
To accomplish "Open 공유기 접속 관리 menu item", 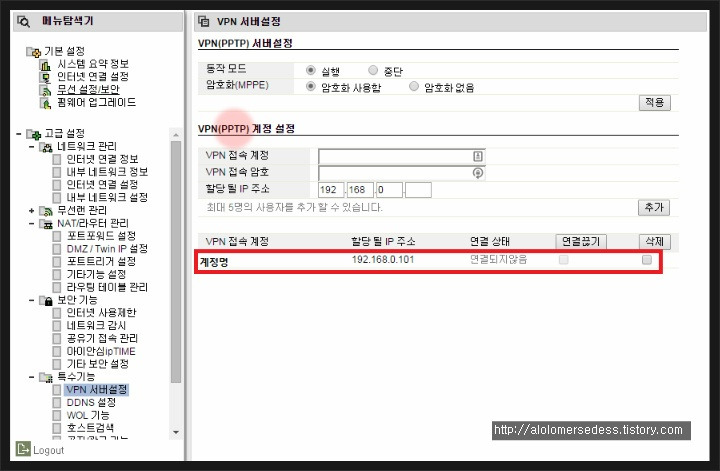I will coord(102,339).
